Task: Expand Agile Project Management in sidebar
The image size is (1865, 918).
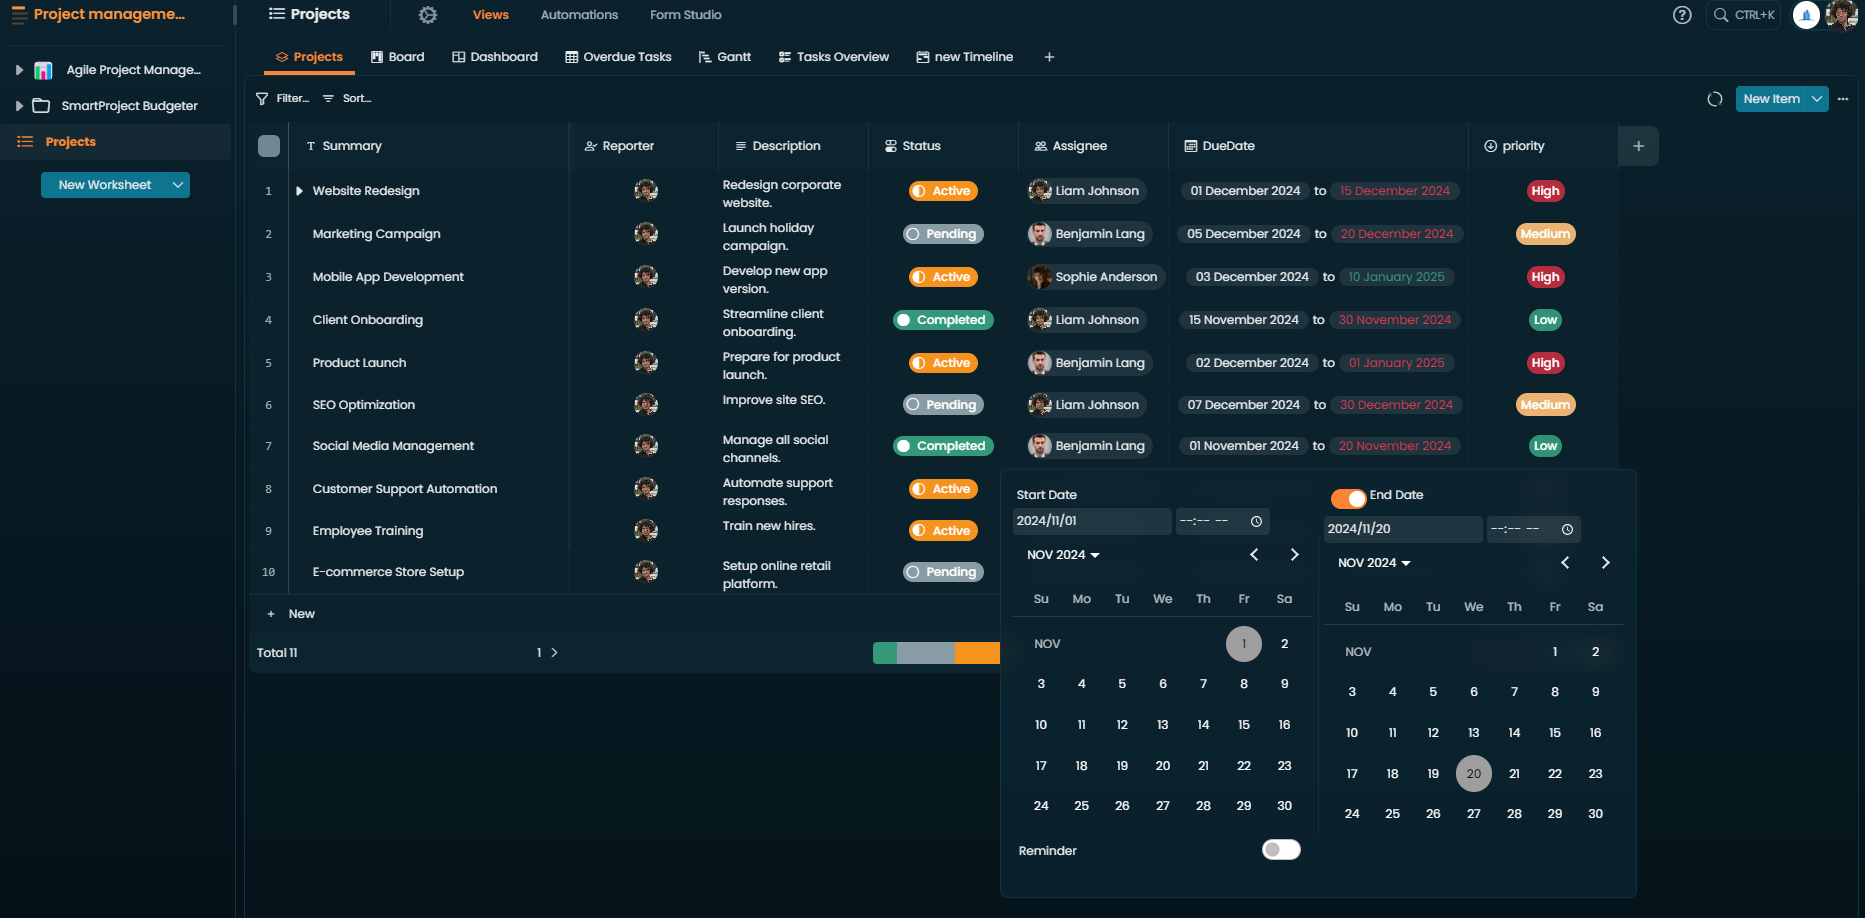Action: pyautogui.click(x=18, y=70)
